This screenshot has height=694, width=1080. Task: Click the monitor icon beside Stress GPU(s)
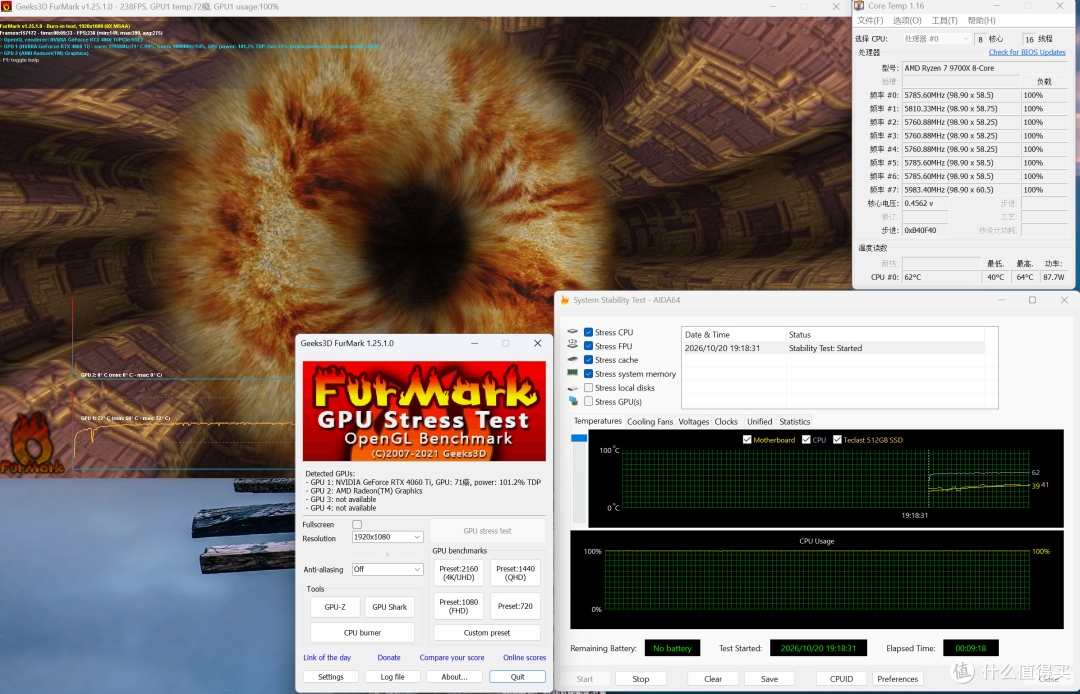[x=572, y=401]
